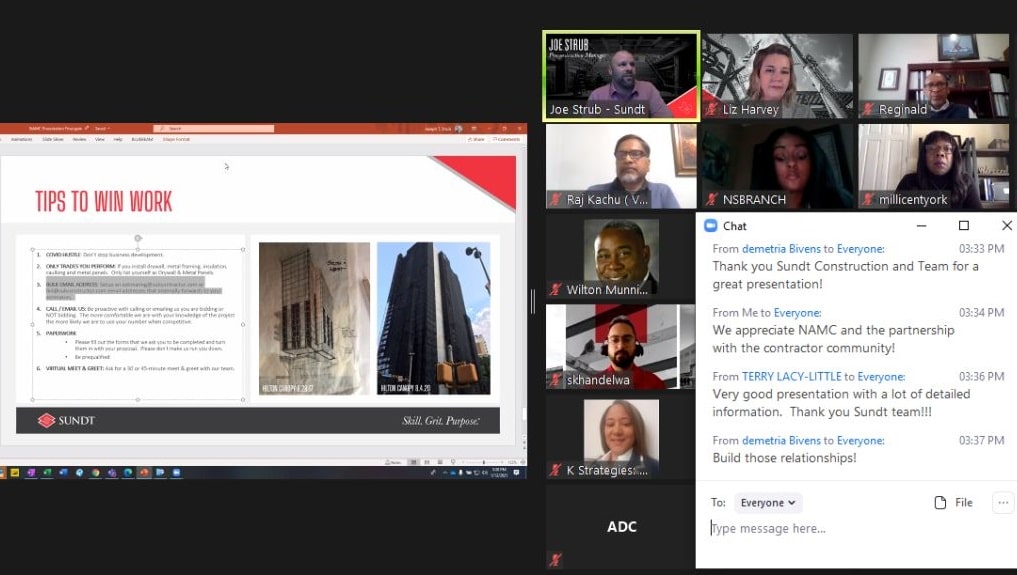The width and height of the screenshot is (1017, 575).
Task: Open the Zoom taskbar icon
Action: click(176, 473)
